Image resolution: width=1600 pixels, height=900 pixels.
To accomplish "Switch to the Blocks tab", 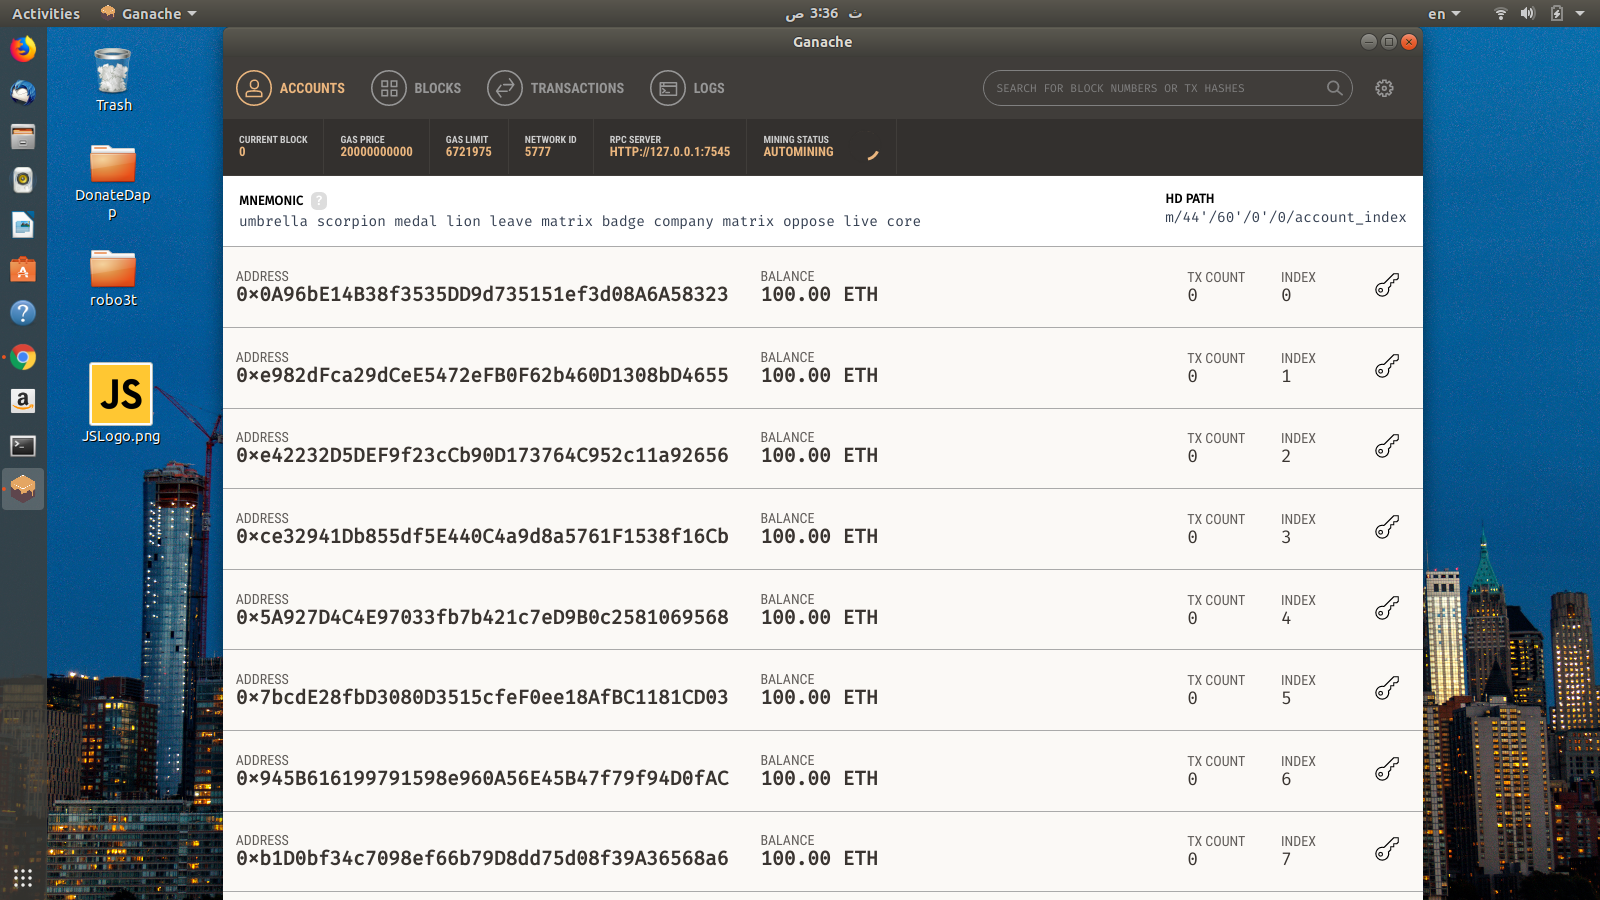I will pyautogui.click(x=416, y=88).
